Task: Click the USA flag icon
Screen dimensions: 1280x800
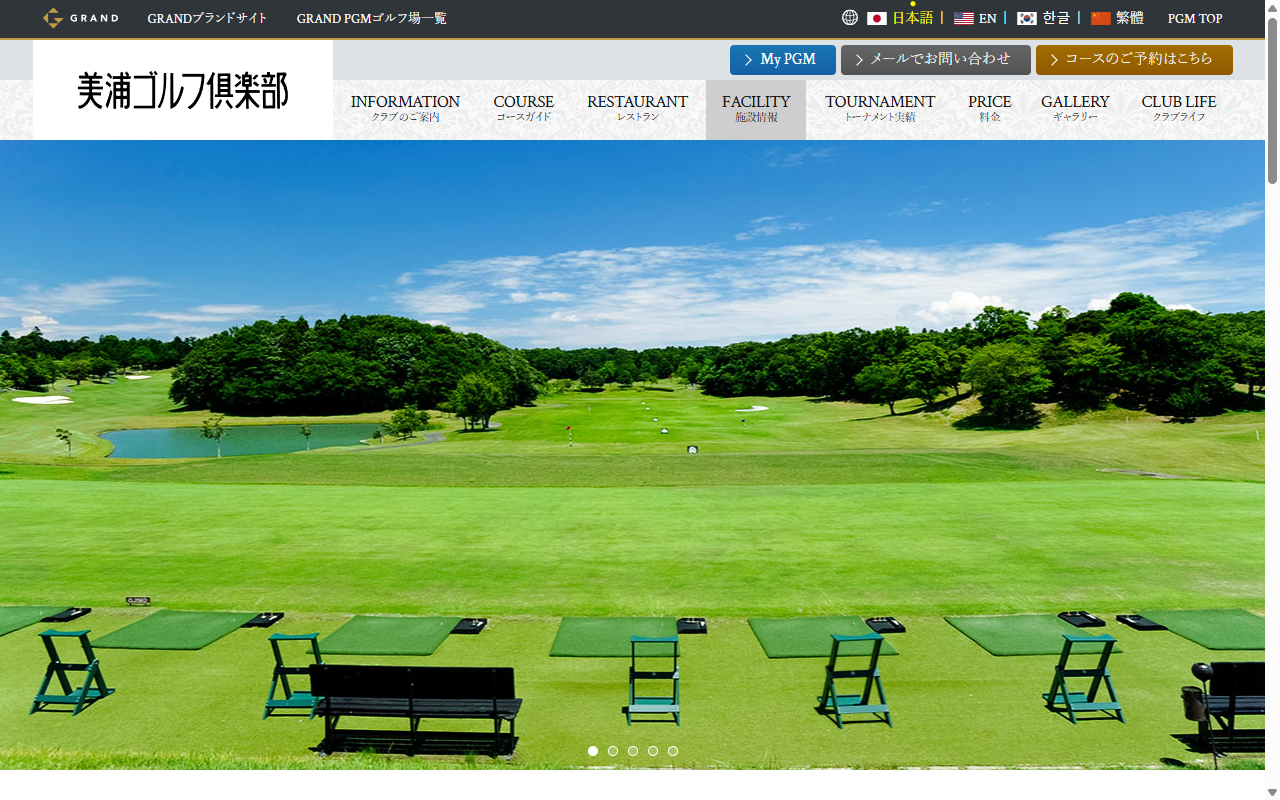Action: pyautogui.click(x=964, y=18)
